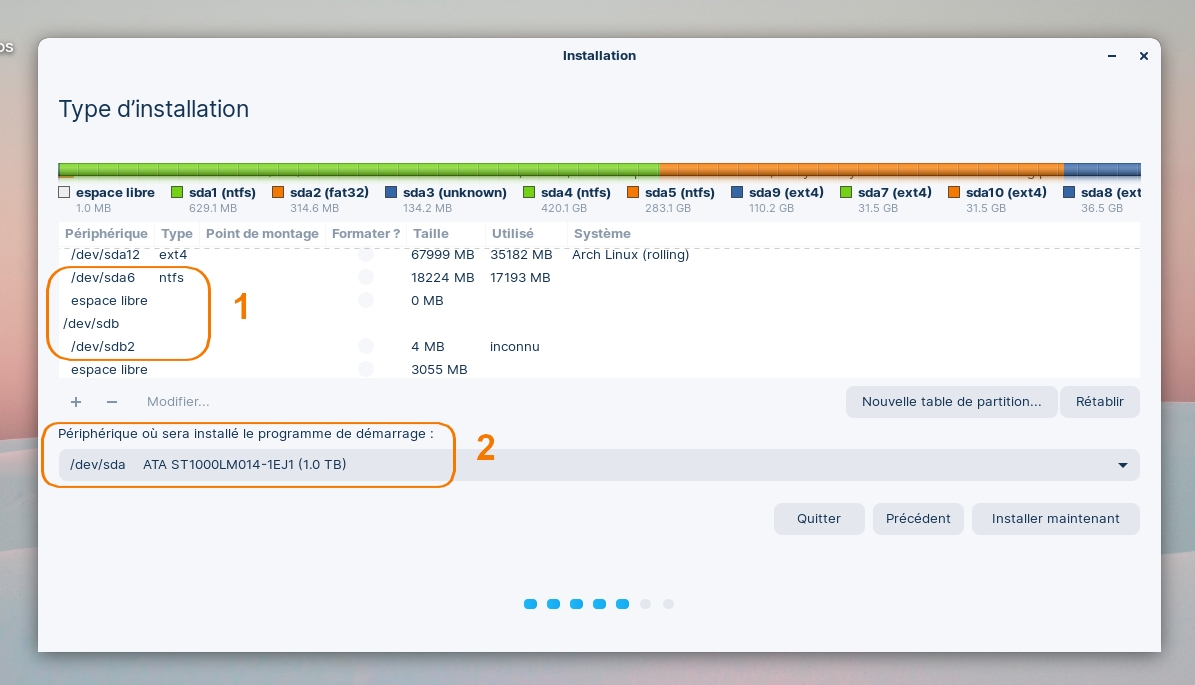Toggle format checkbox for /dev/sdb2
The height and width of the screenshot is (685, 1195).
(366, 347)
